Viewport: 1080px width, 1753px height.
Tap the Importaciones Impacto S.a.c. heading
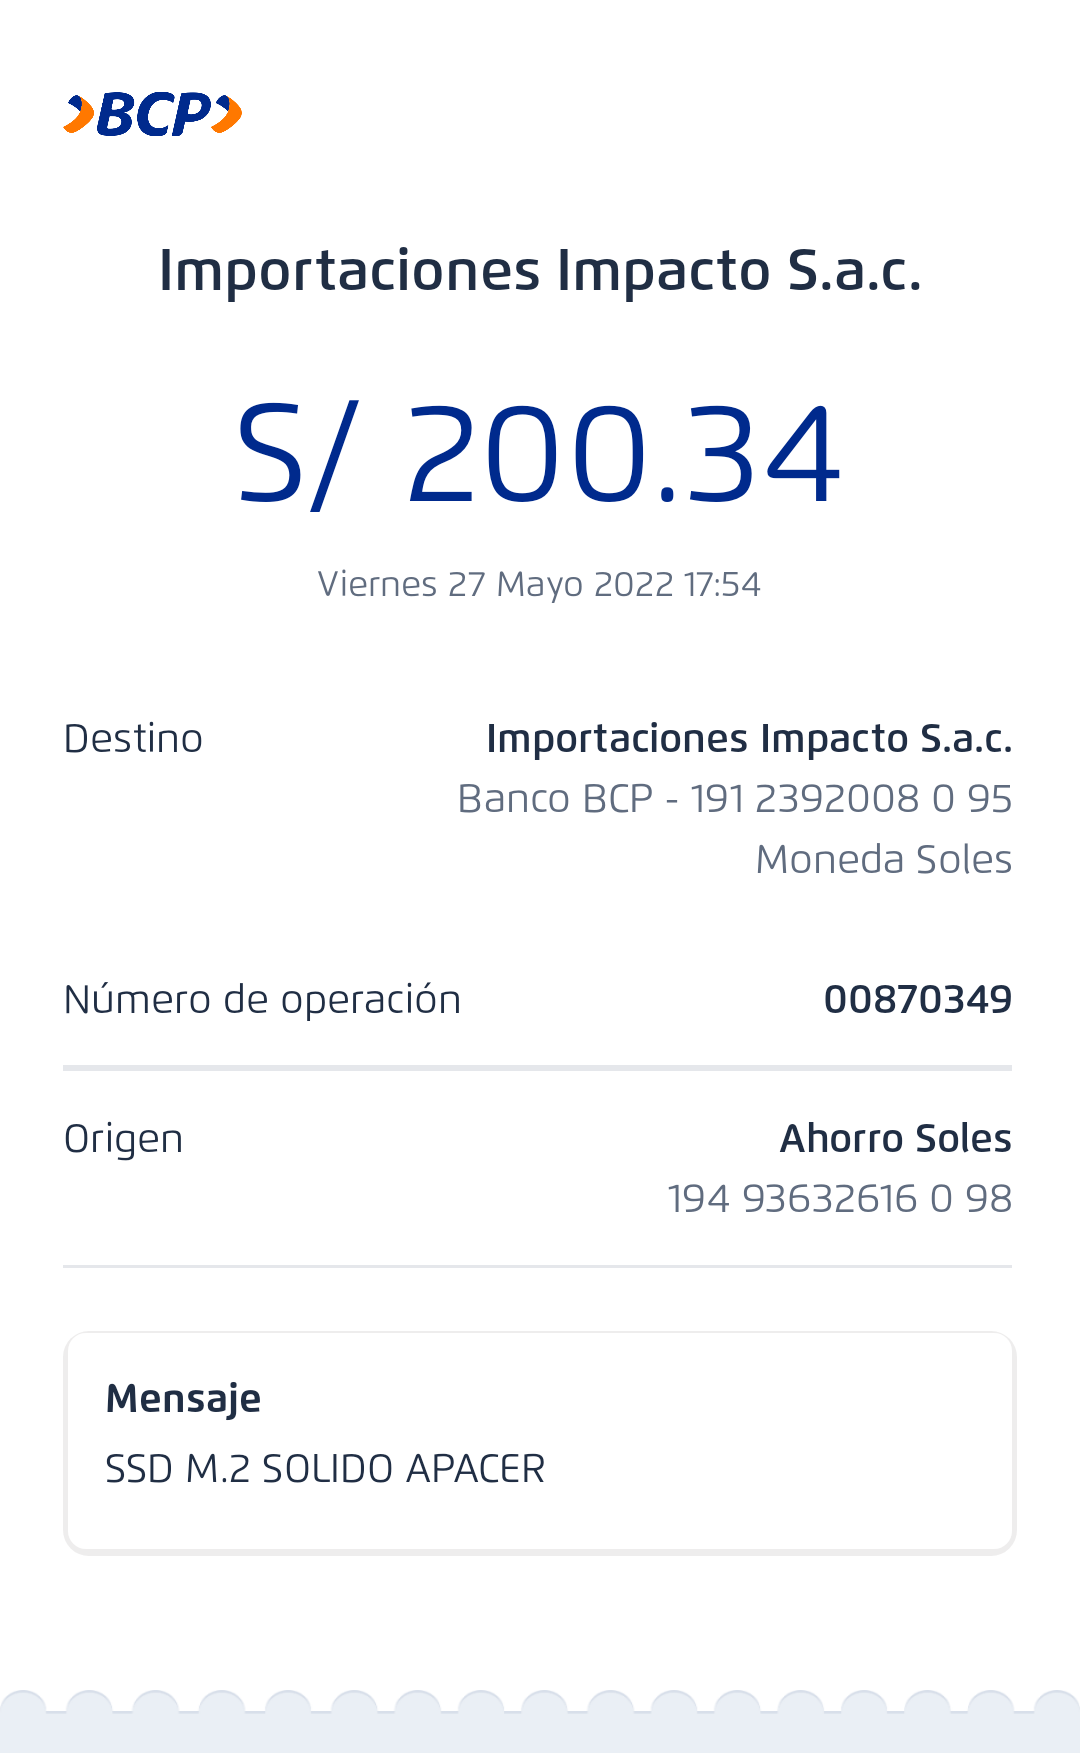(x=540, y=271)
